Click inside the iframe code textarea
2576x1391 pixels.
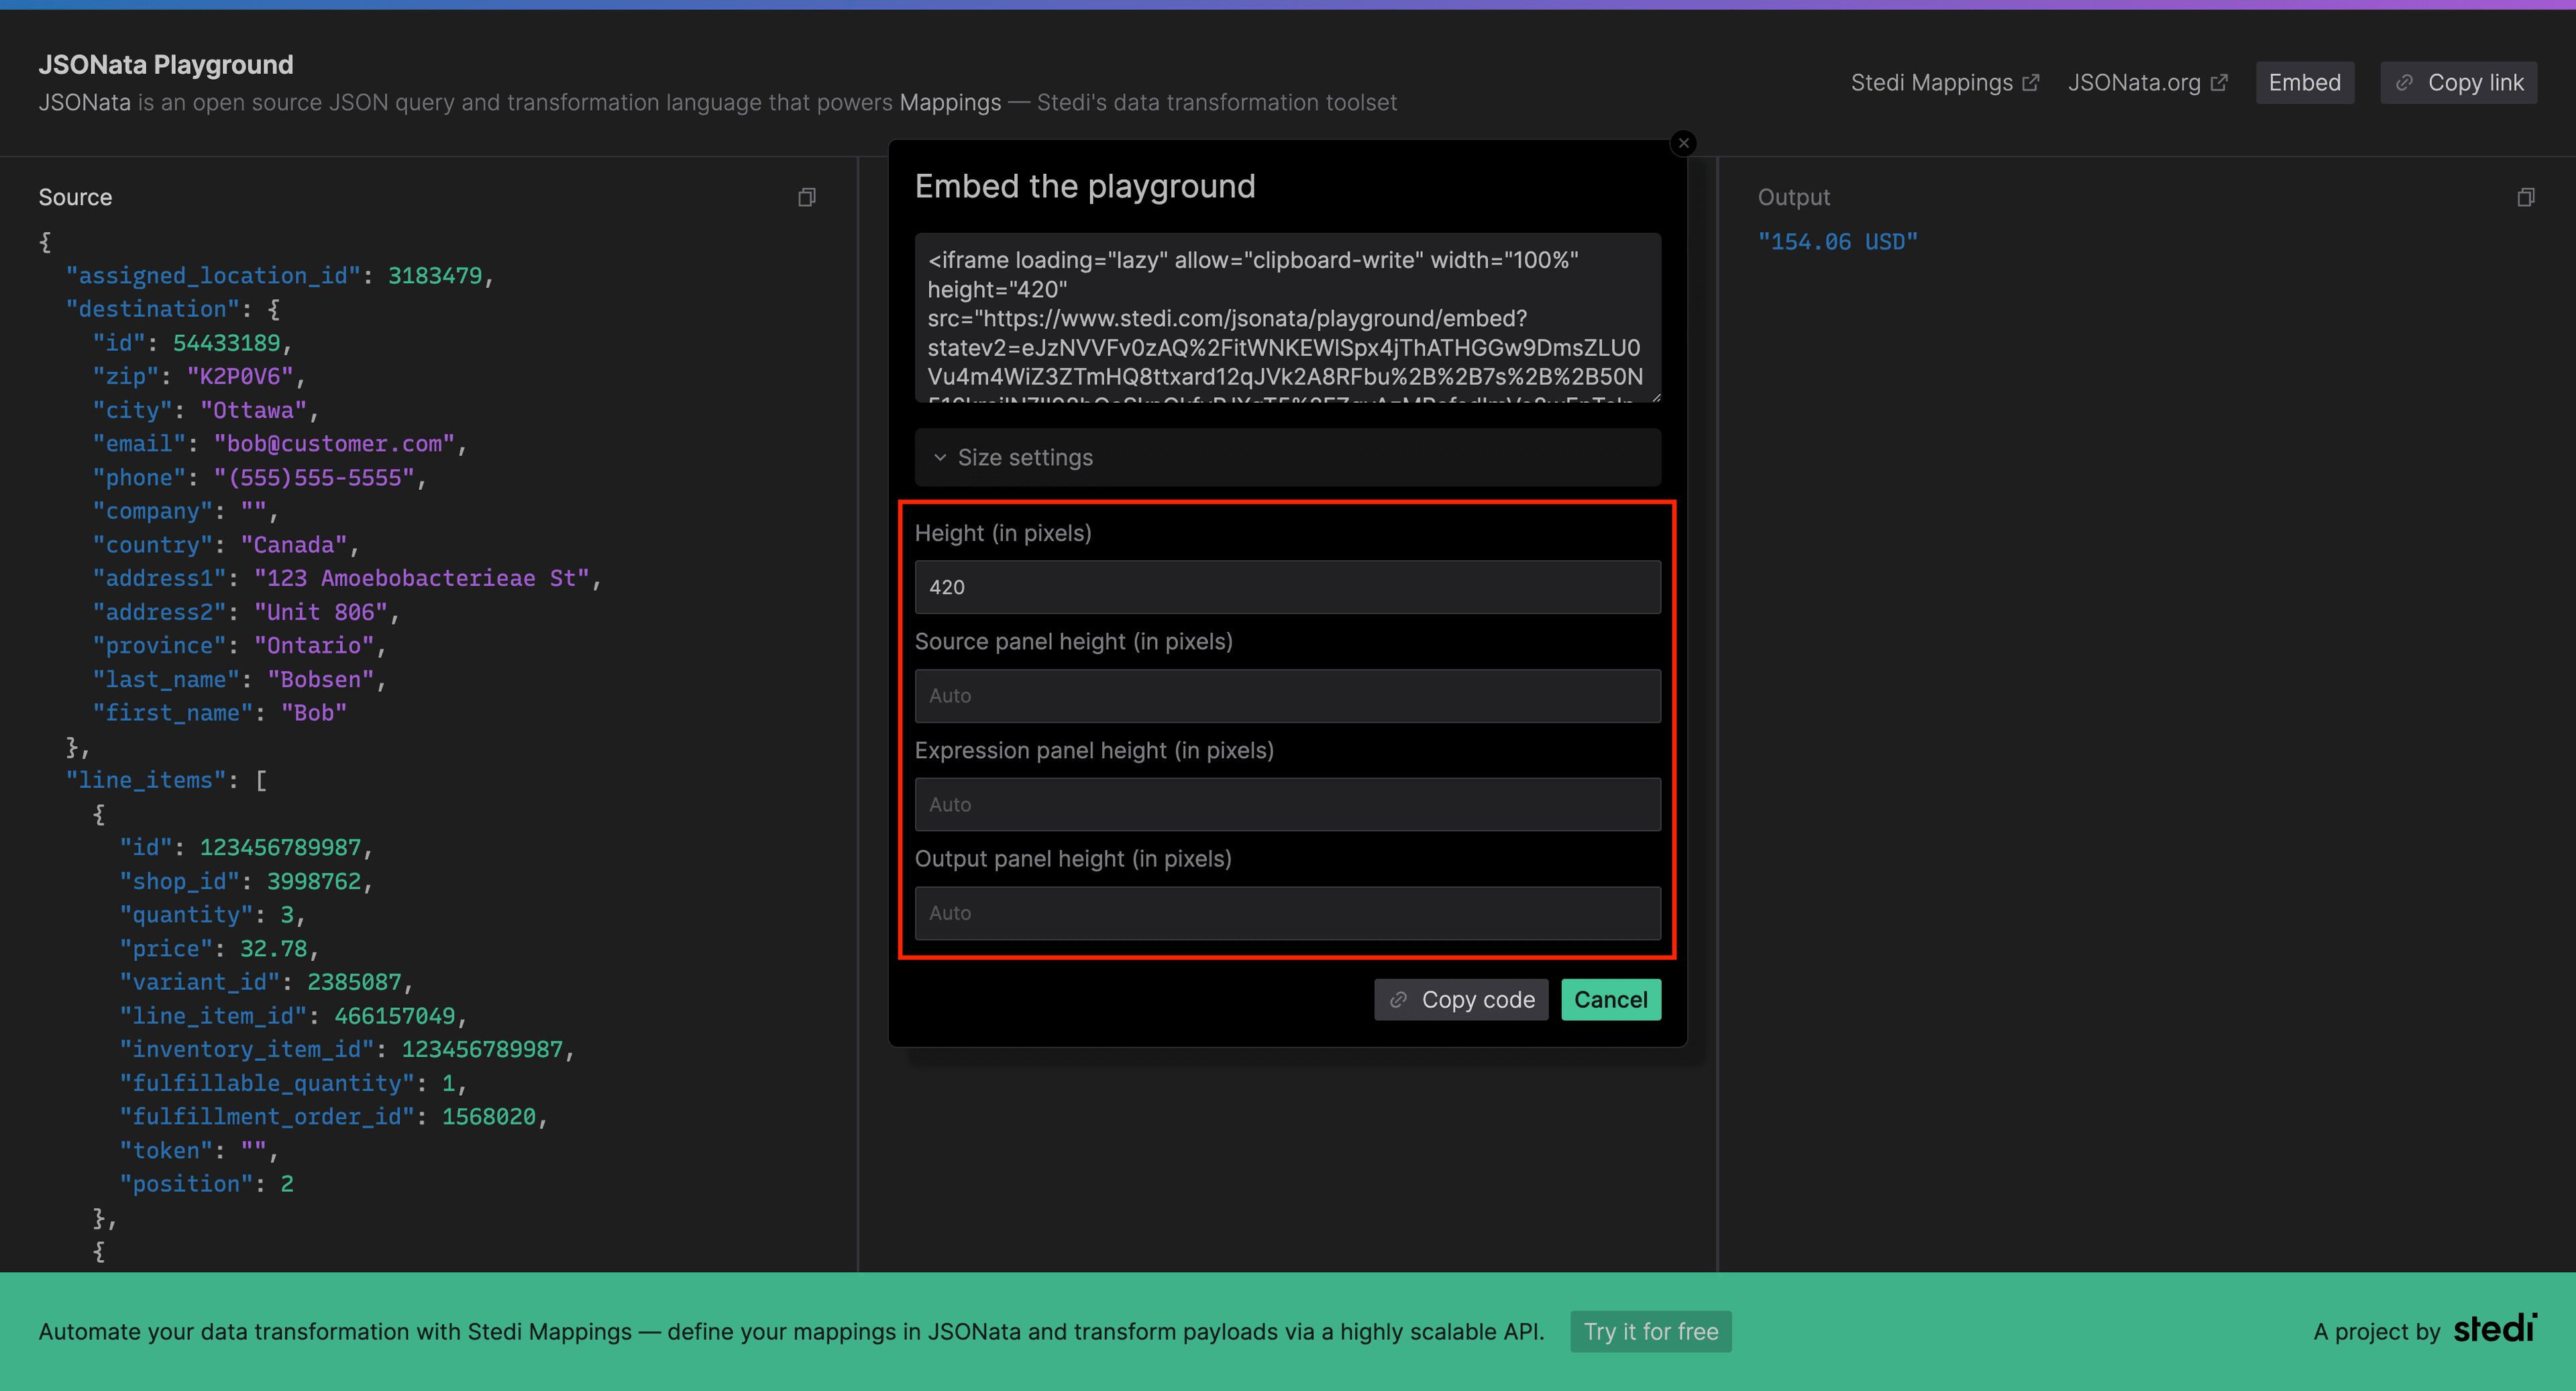[1286, 318]
